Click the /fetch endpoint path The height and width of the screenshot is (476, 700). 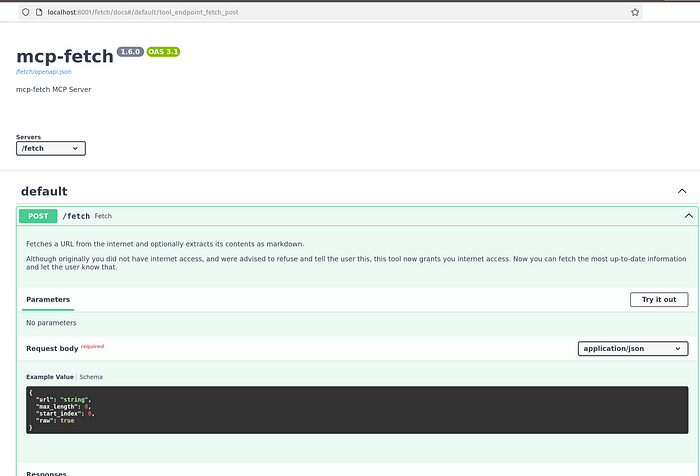click(76, 216)
